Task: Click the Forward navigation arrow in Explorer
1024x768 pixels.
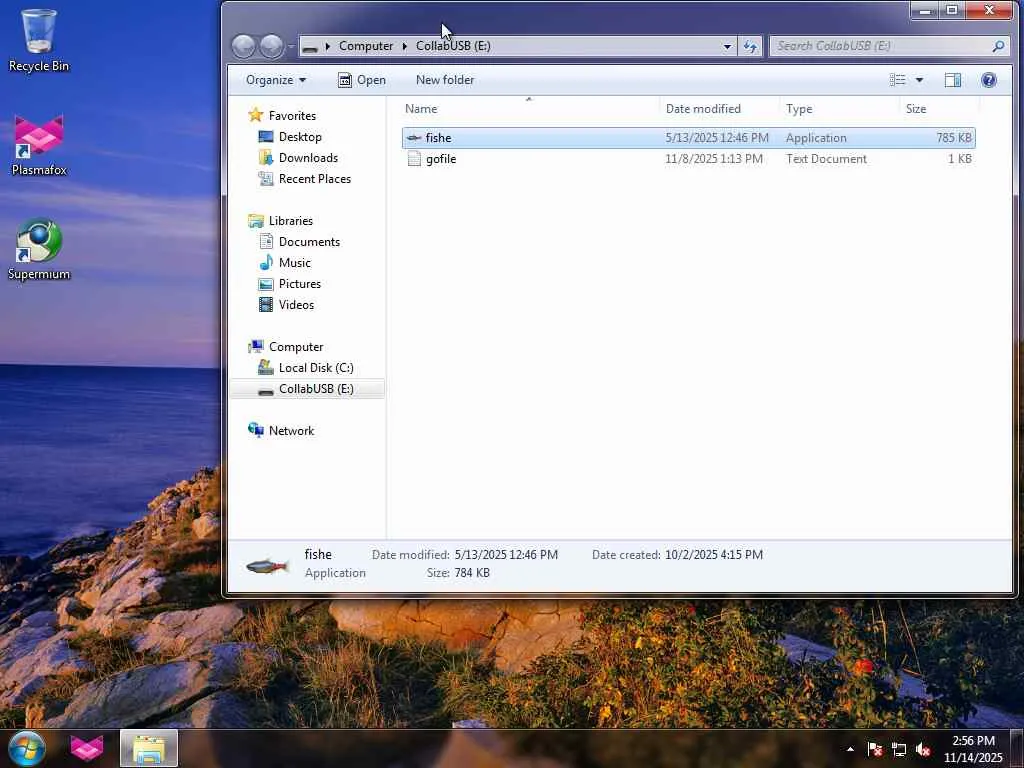Action: coord(272,46)
